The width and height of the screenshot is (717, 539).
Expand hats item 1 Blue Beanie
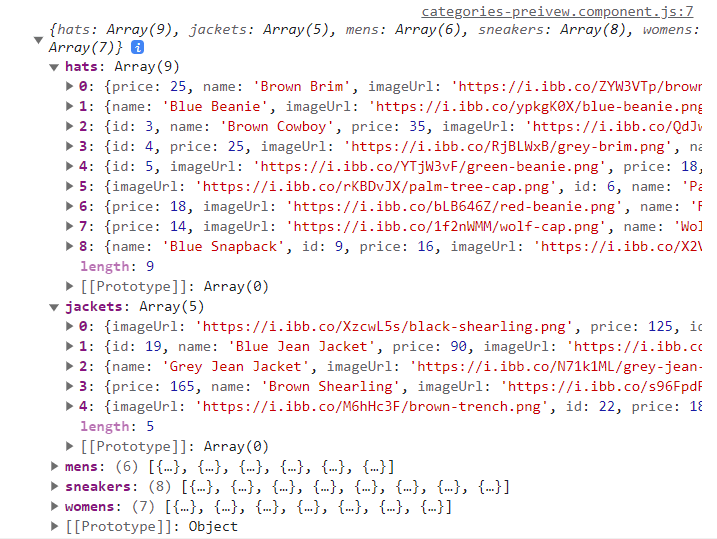click(70, 106)
